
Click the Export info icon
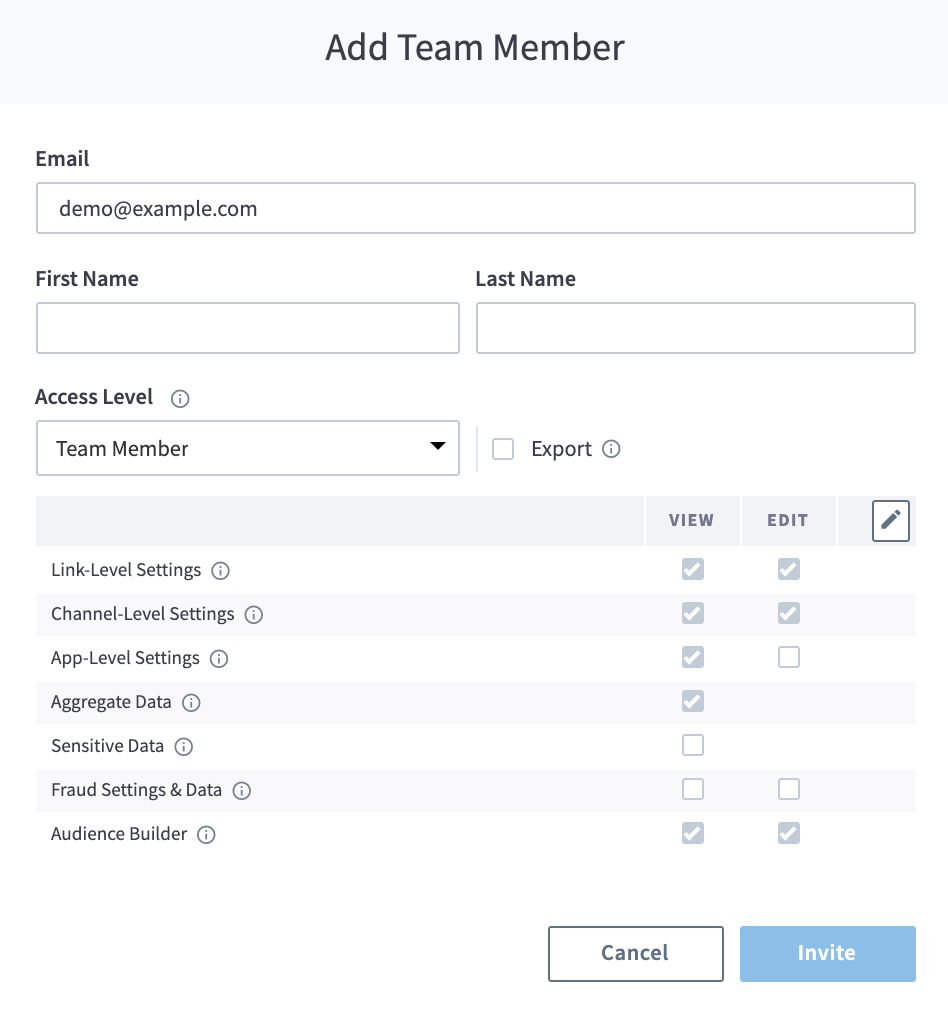tap(611, 449)
